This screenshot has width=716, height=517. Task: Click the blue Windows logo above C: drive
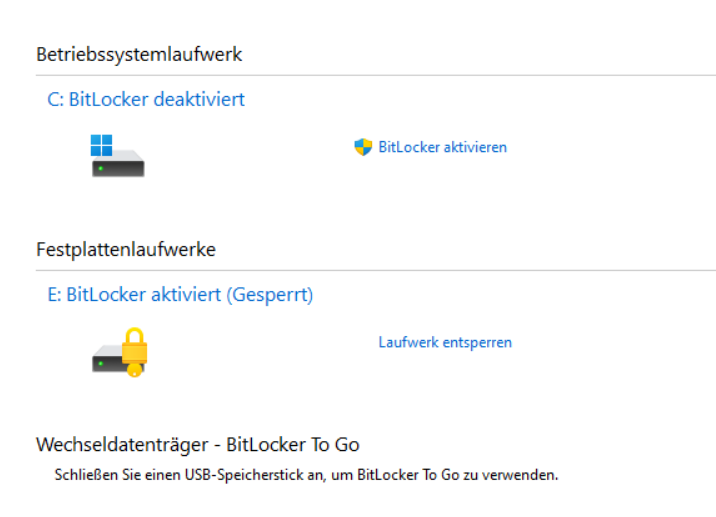[x=101, y=145]
